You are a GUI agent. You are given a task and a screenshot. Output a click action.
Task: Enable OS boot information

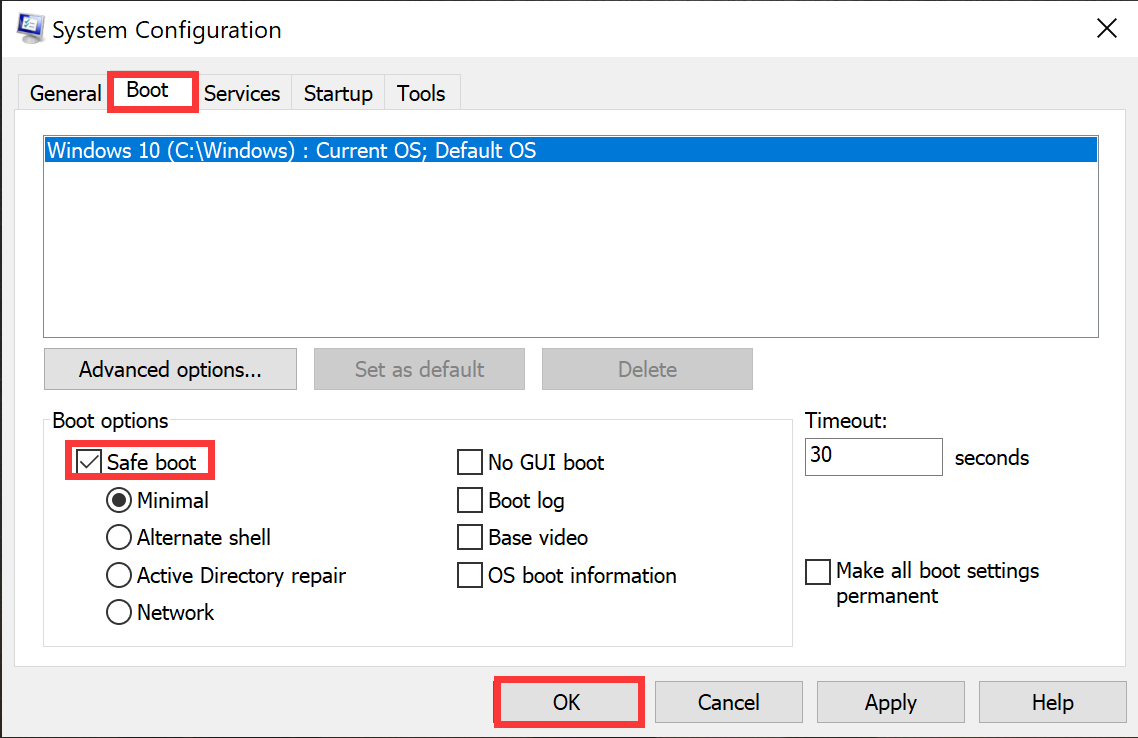point(470,575)
